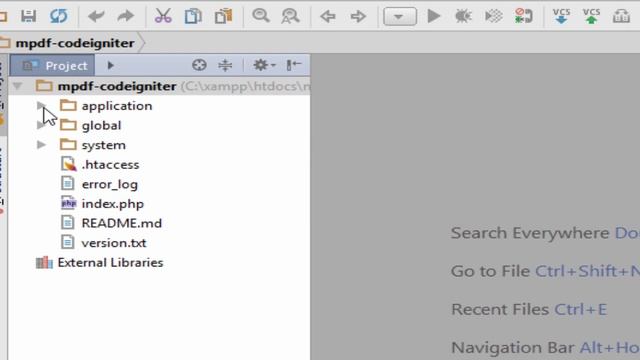Viewport: 640px width, 360px height.
Task: Select the version.txt file
Action: (x=114, y=243)
